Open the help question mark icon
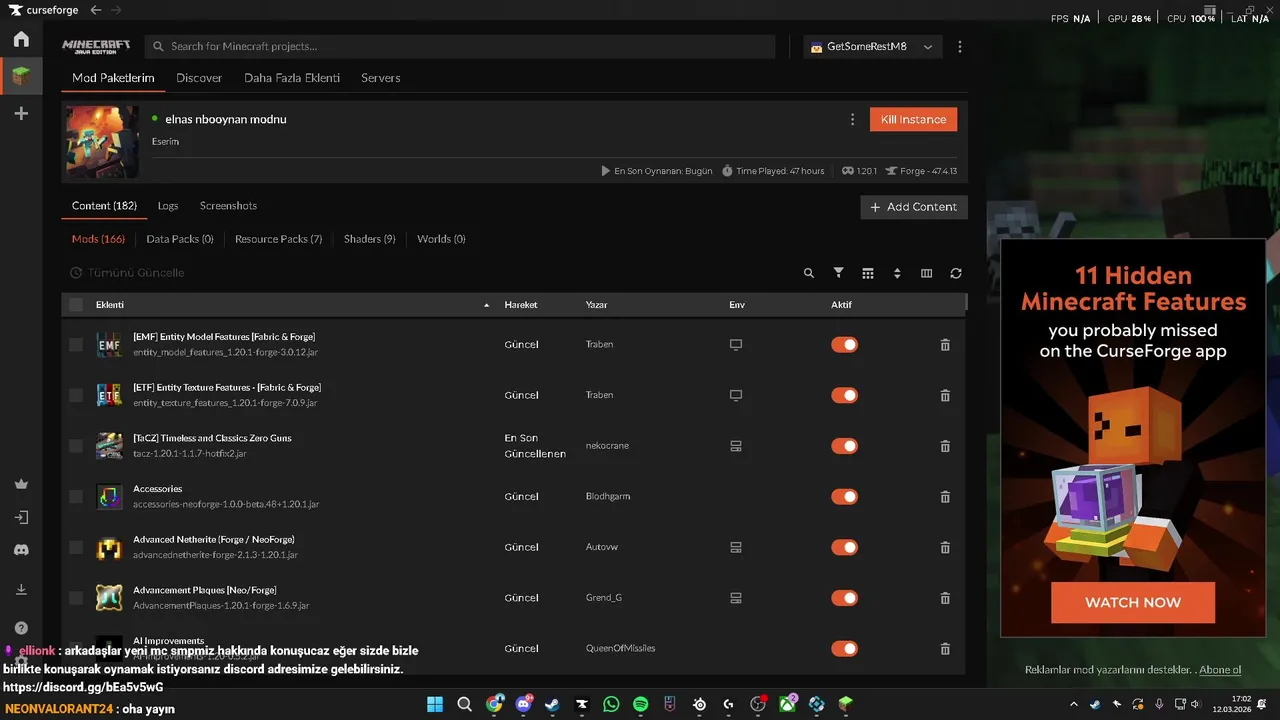Screen dimensions: 1280x720 21,628
